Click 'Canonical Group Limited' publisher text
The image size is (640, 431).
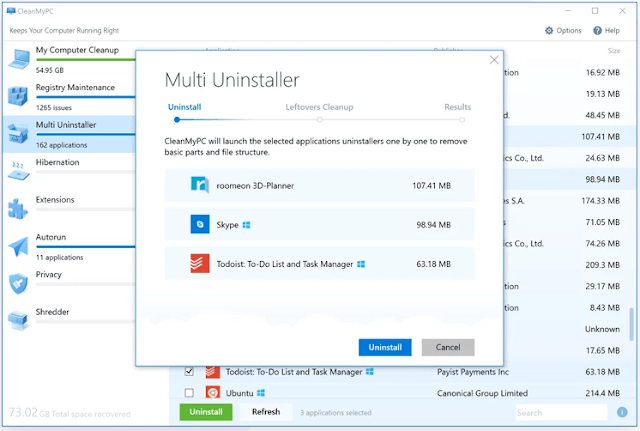click(x=482, y=393)
